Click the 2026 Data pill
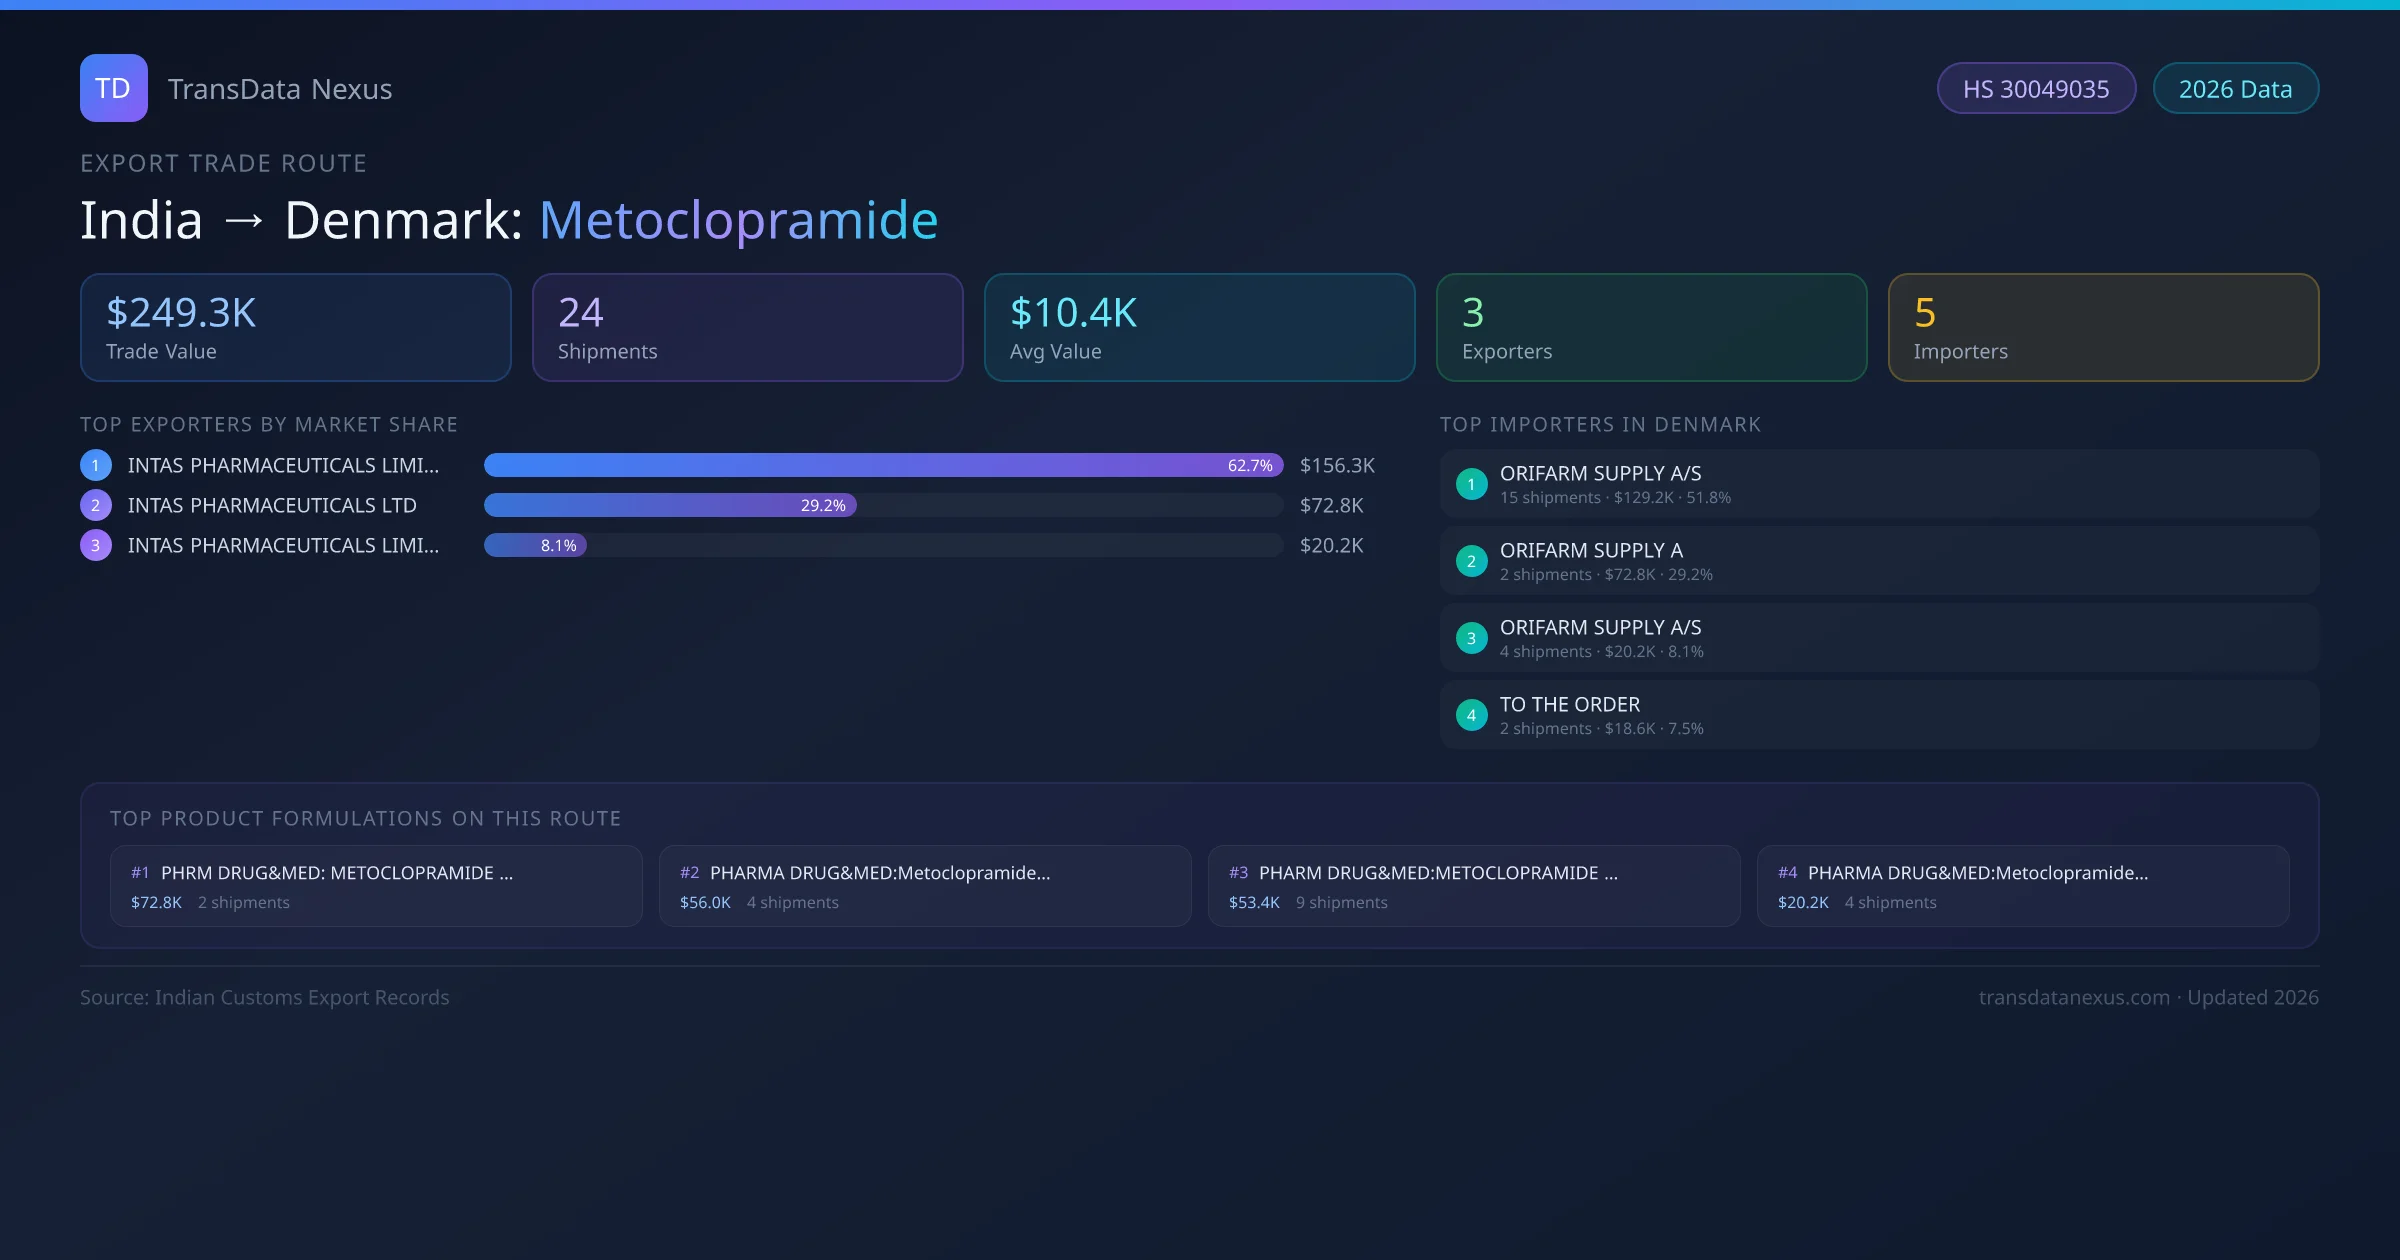This screenshot has width=2400, height=1260. point(2235,89)
